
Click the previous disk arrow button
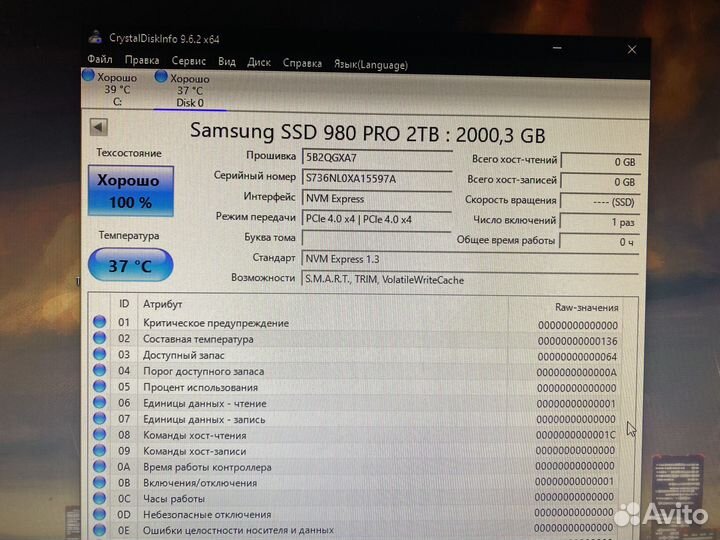click(99, 127)
